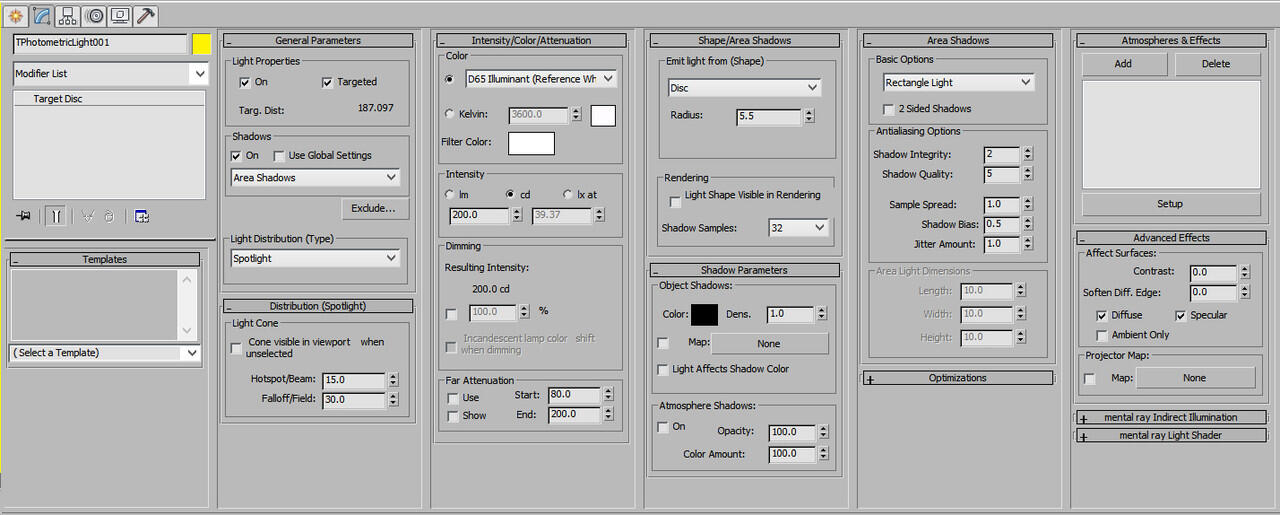Open the Rectangle Light dropdown

(958, 83)
